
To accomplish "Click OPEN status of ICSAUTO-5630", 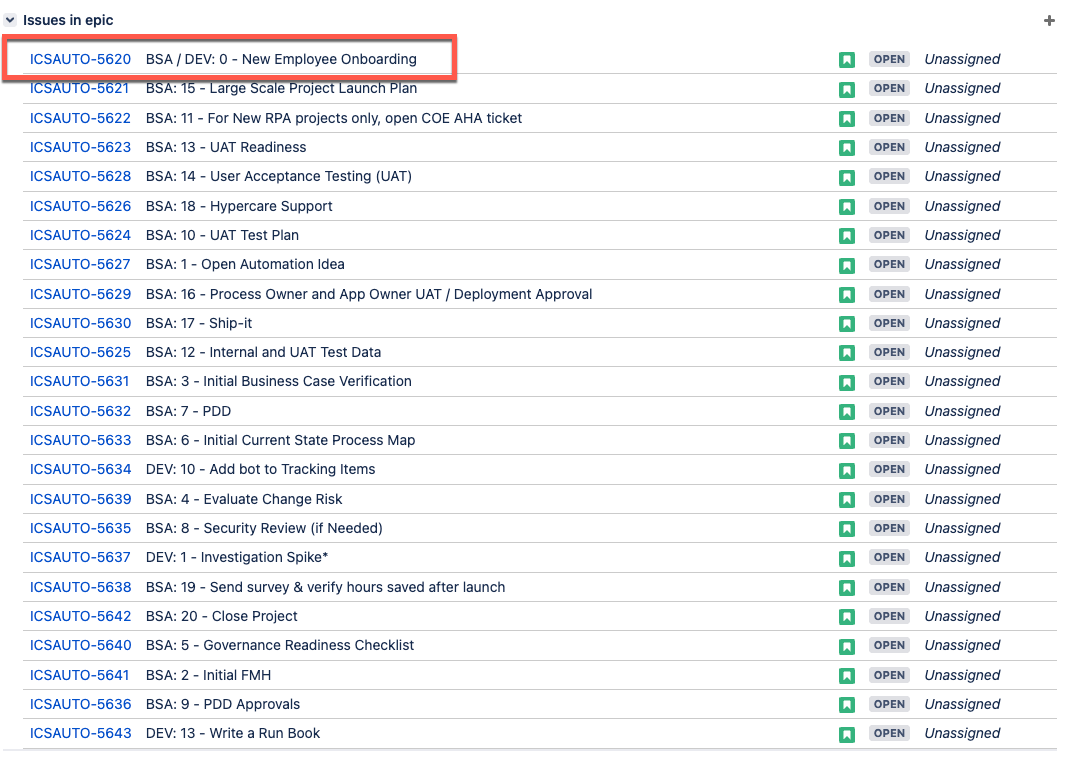I will (x=889, y=323).
